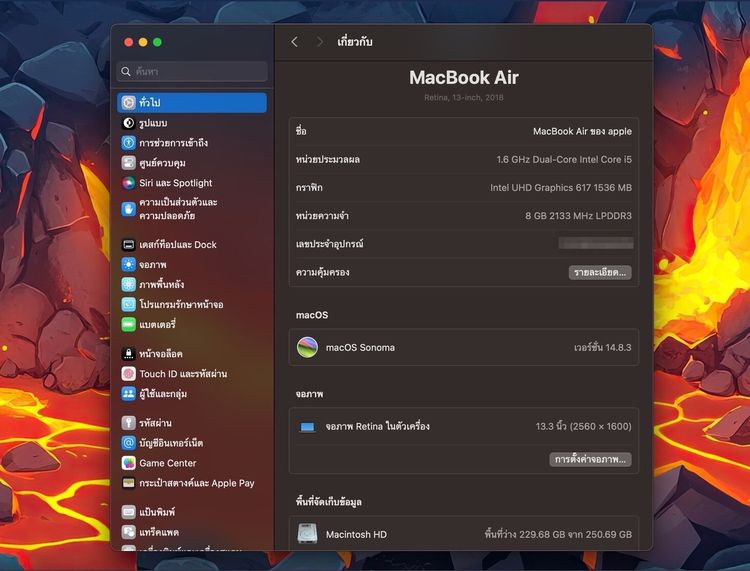Viewport: 750px width, 571px height.
Task: Click the Macintosh HD drive icon
Action: (308, 535)
